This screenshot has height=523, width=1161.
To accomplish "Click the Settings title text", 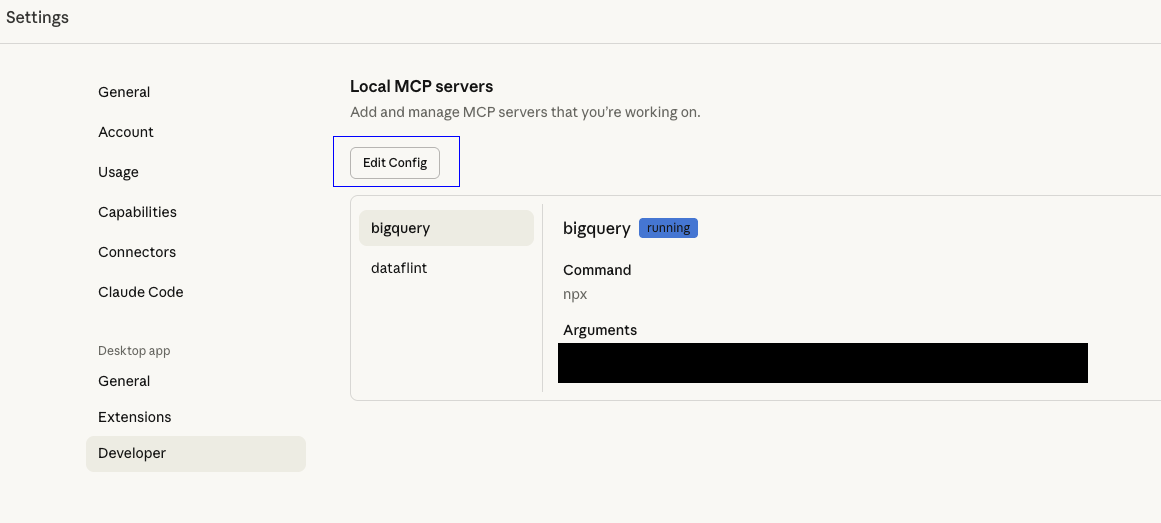I will pos(38,17).
